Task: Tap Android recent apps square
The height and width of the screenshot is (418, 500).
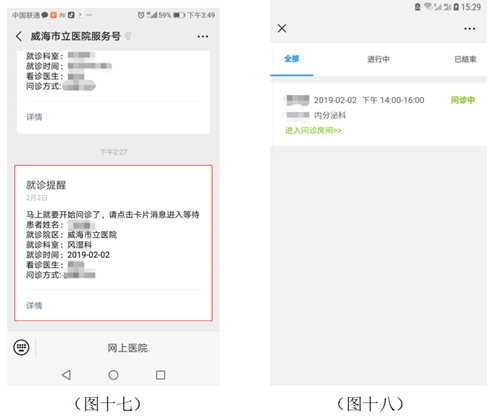Action: point(161,375)
